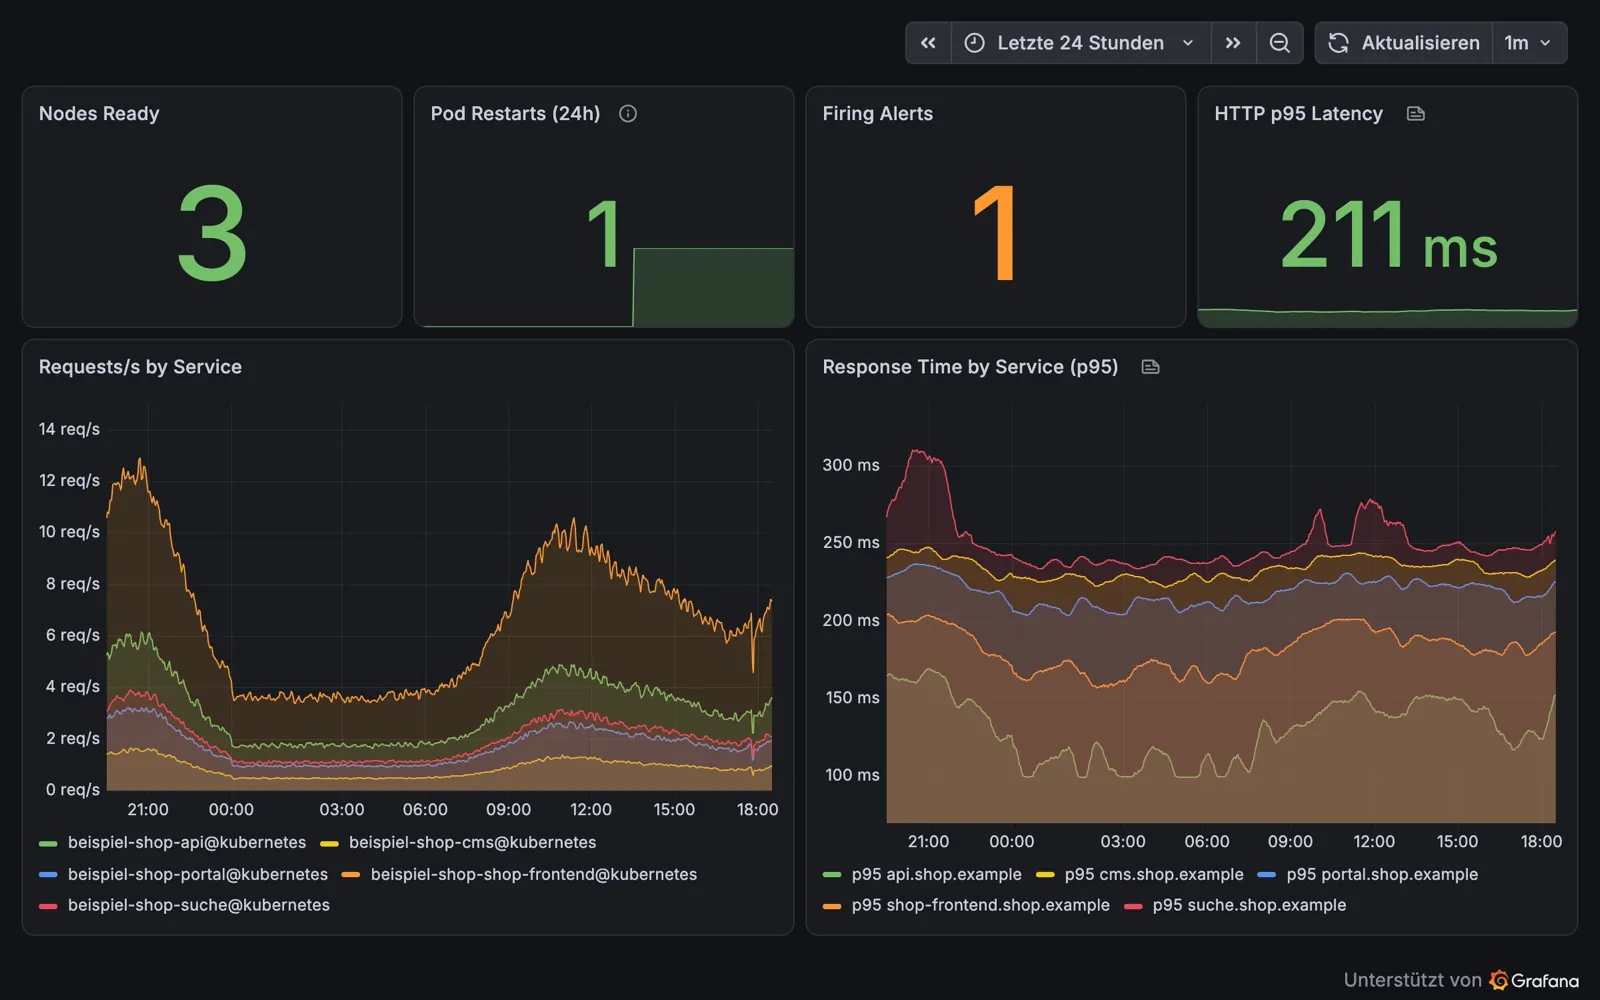Open the Pod Restarts (24h) panel title

coord(515,114)
